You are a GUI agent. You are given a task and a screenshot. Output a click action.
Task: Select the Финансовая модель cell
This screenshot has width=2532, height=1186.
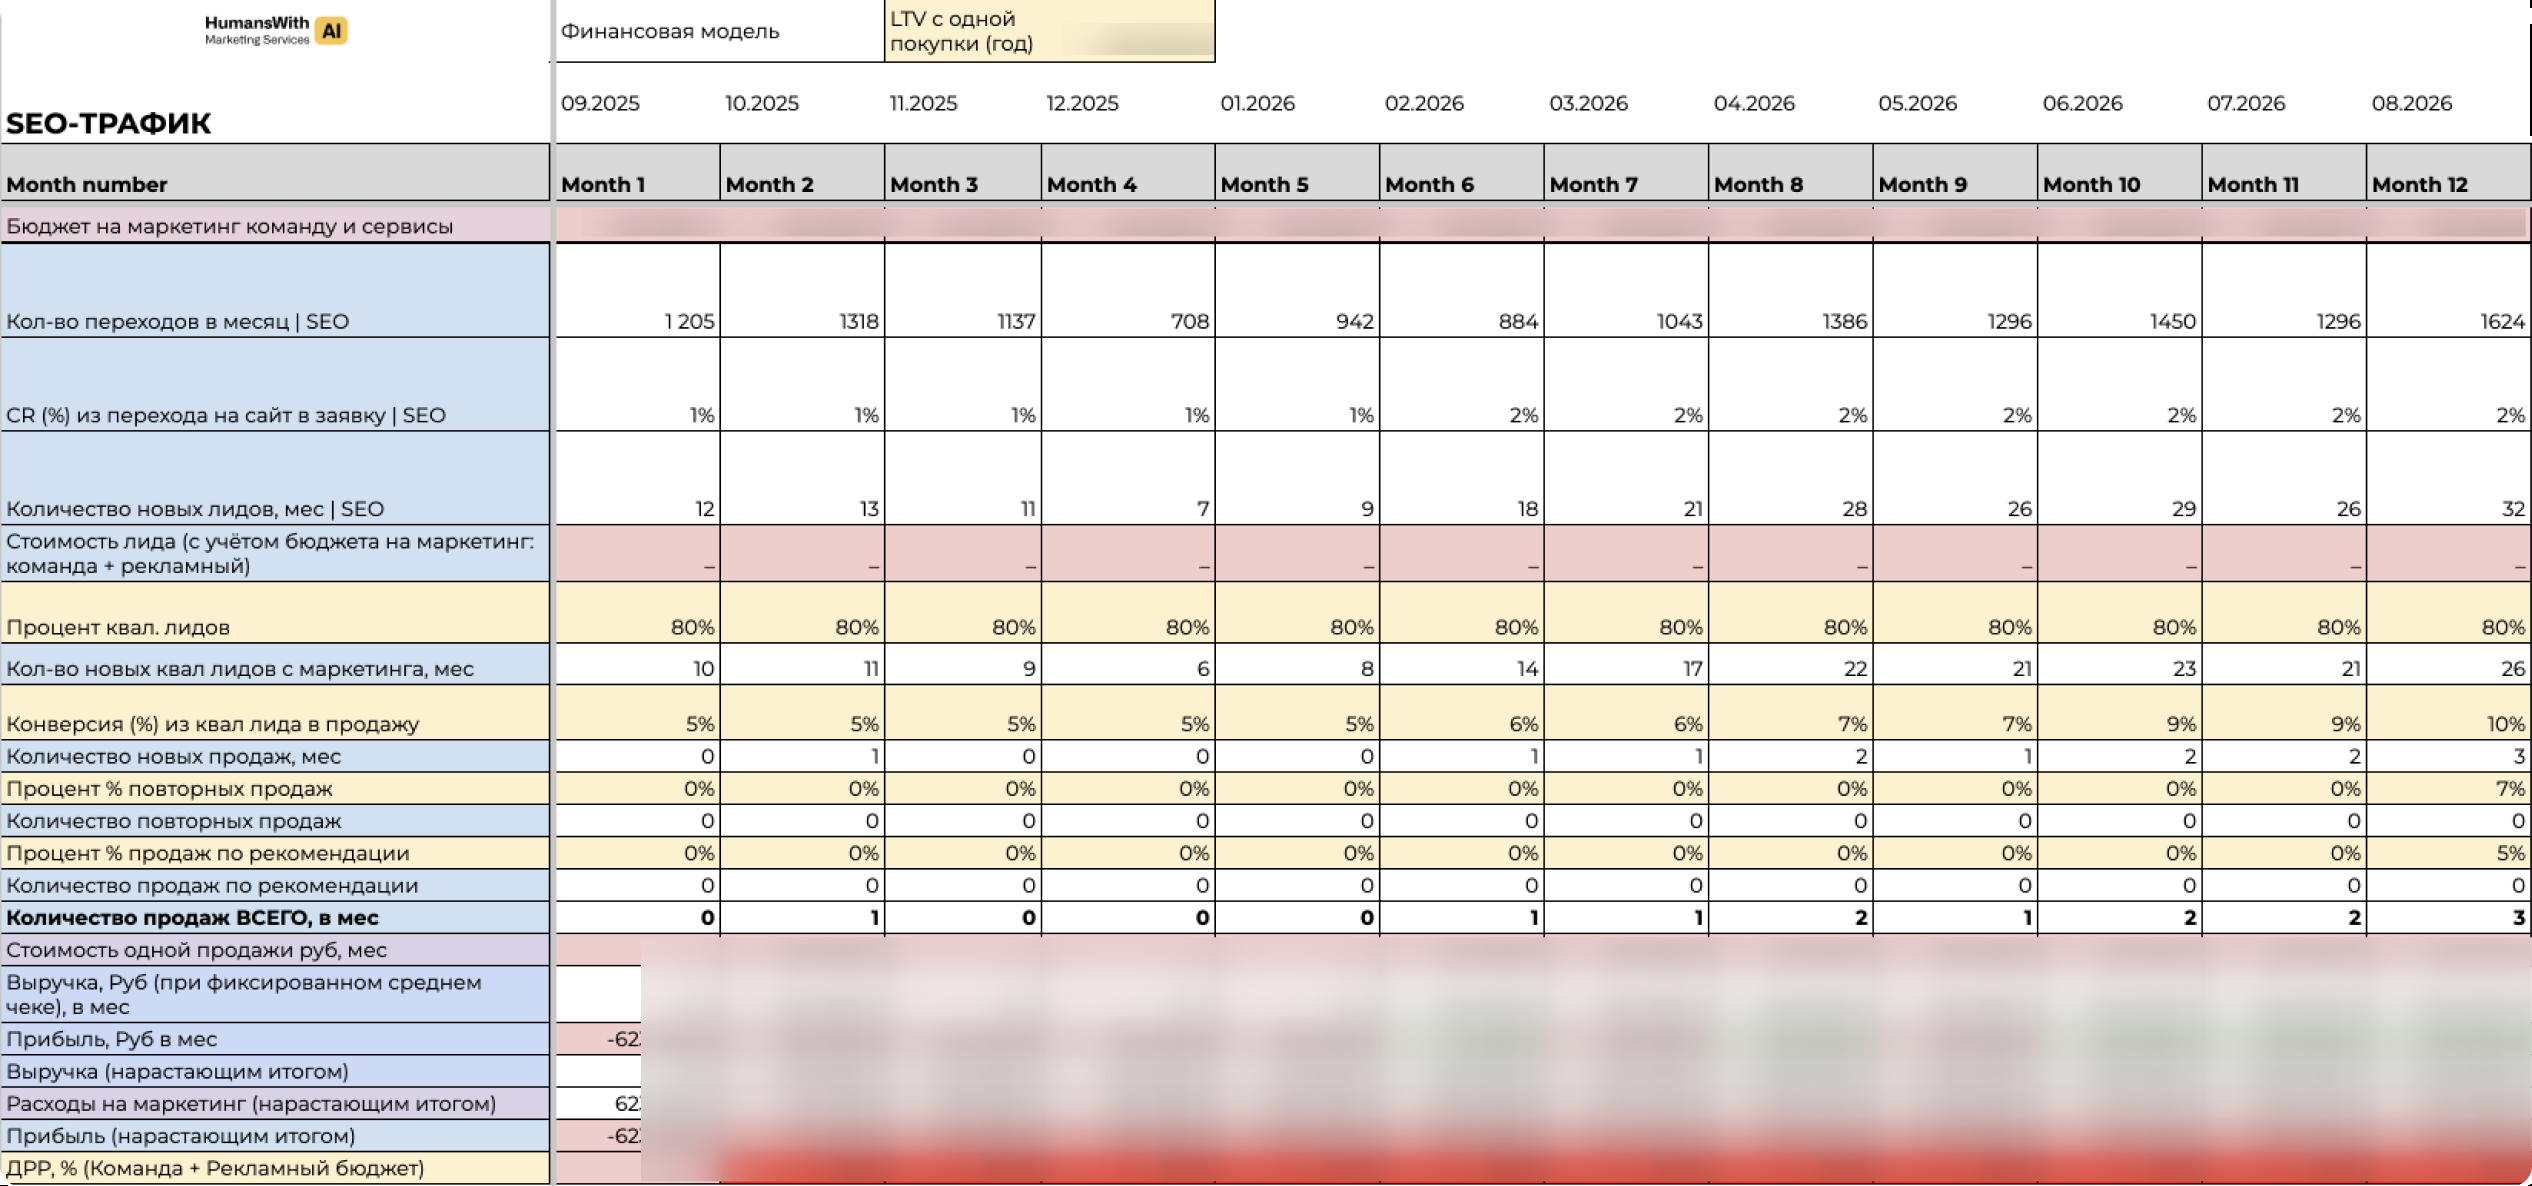click(x=670, y=31)
